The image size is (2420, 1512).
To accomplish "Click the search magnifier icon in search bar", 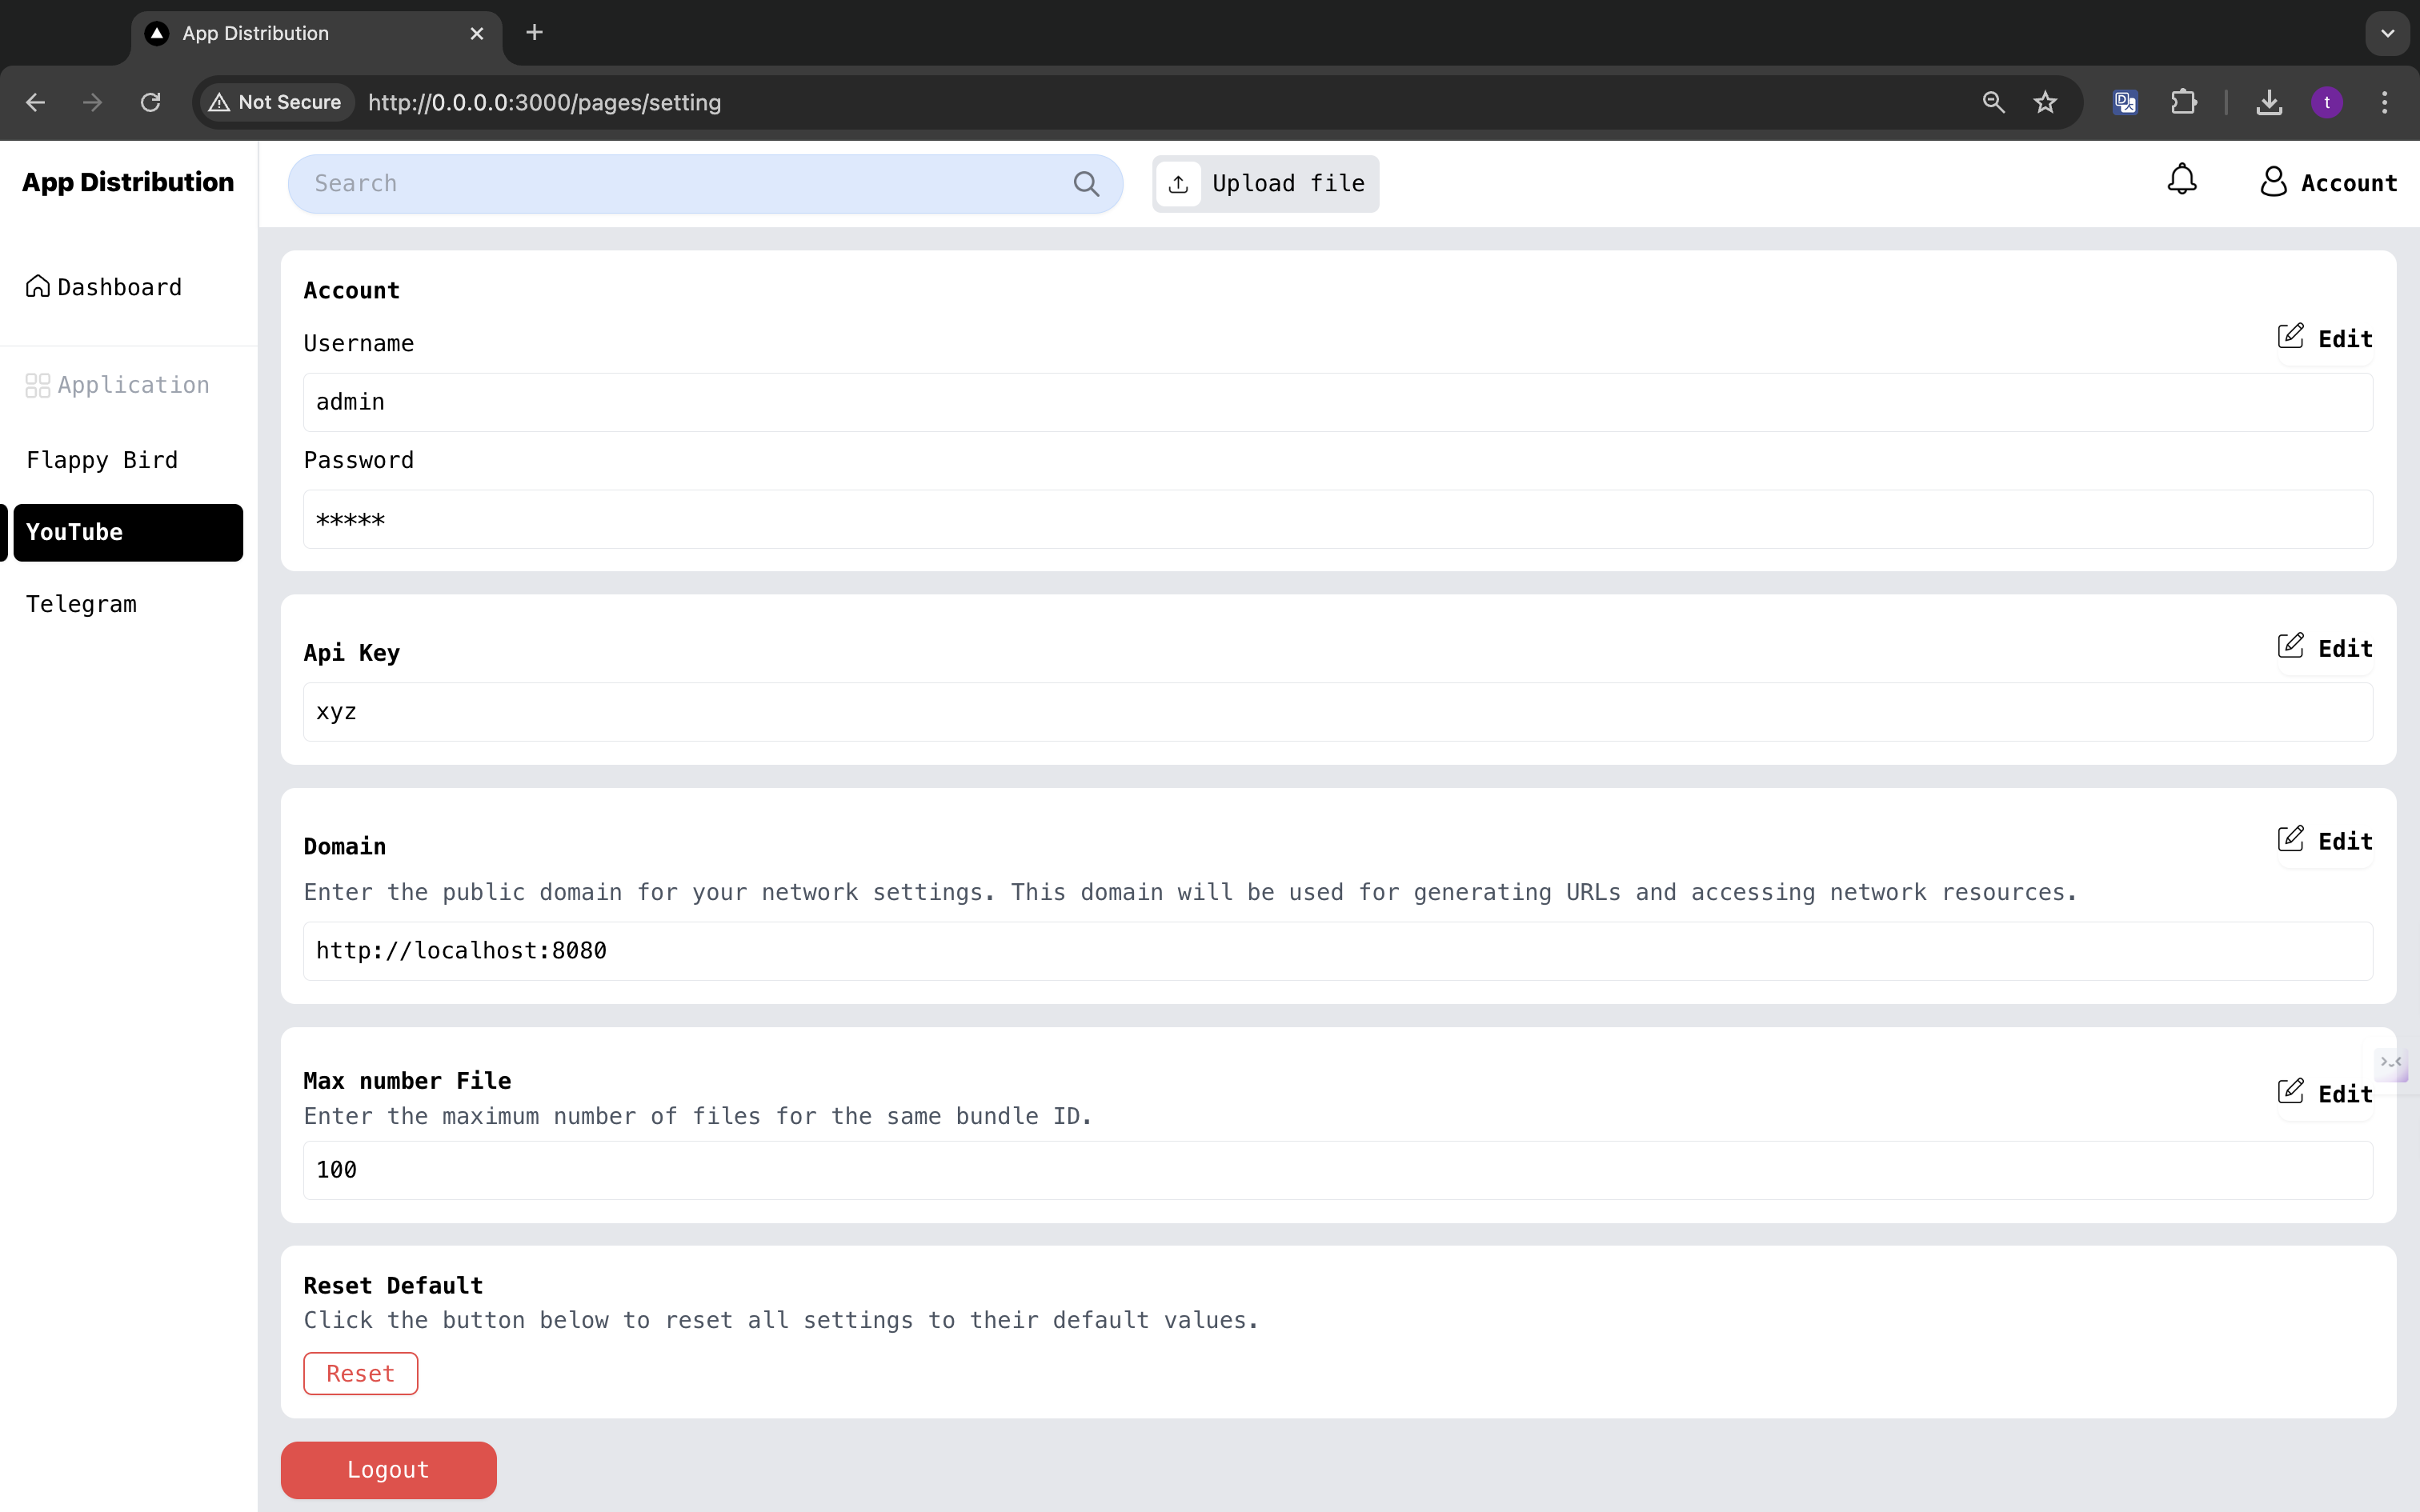I will 1086,184.
